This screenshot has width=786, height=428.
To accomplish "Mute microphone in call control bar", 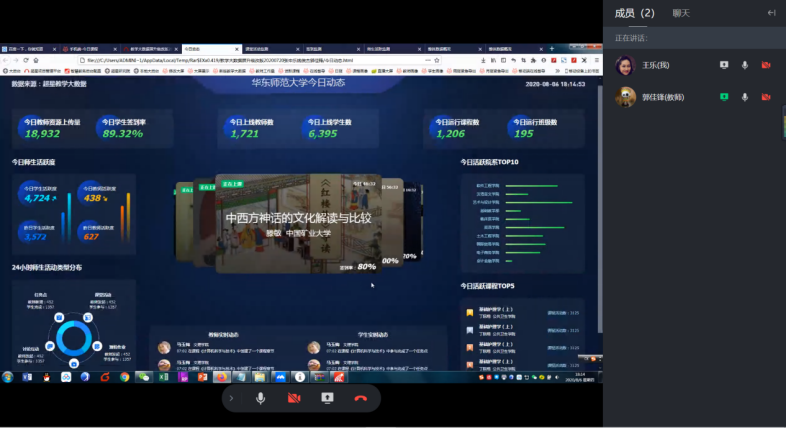I will 260,398.
